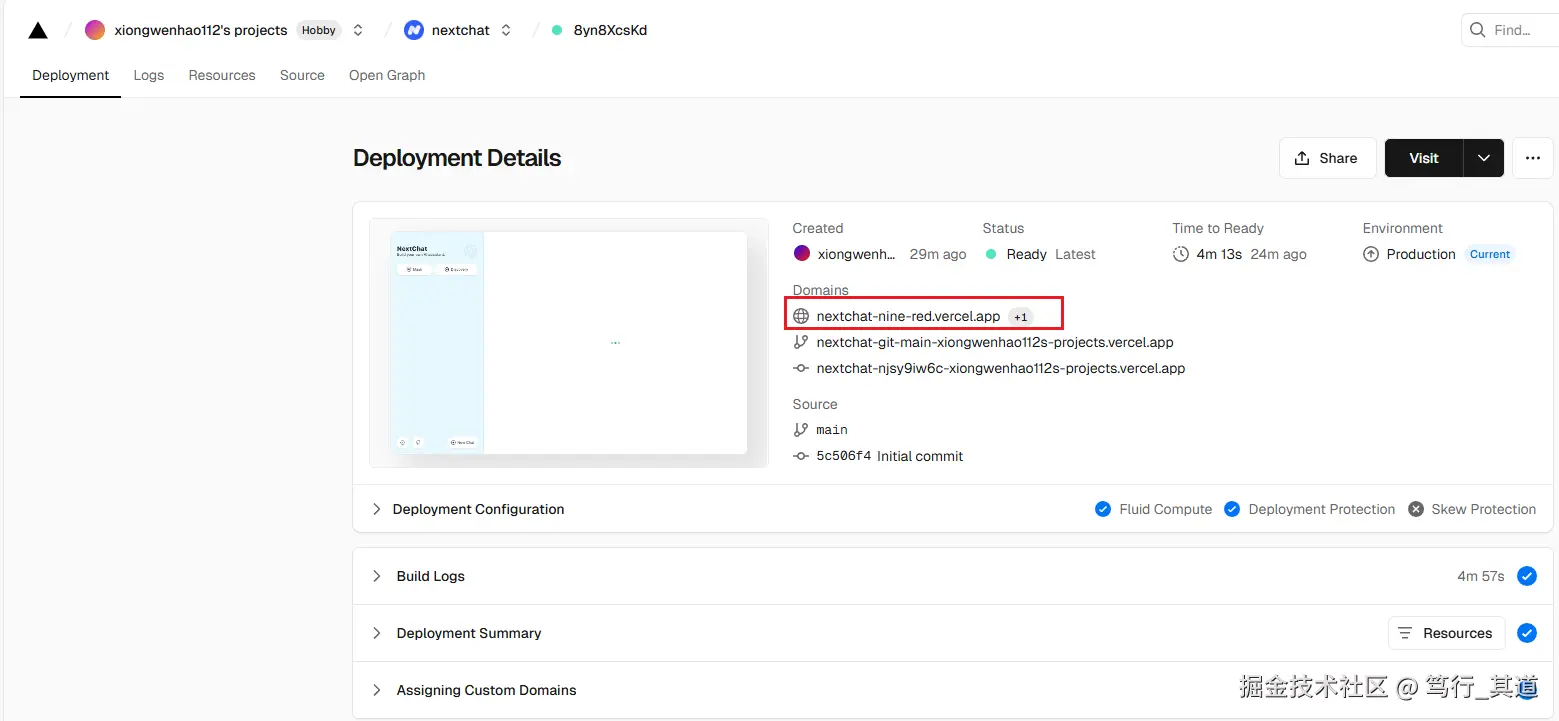Click the xiongwenhao112 account avatar
Viewport: 1559px width, 721px height.
95,30
